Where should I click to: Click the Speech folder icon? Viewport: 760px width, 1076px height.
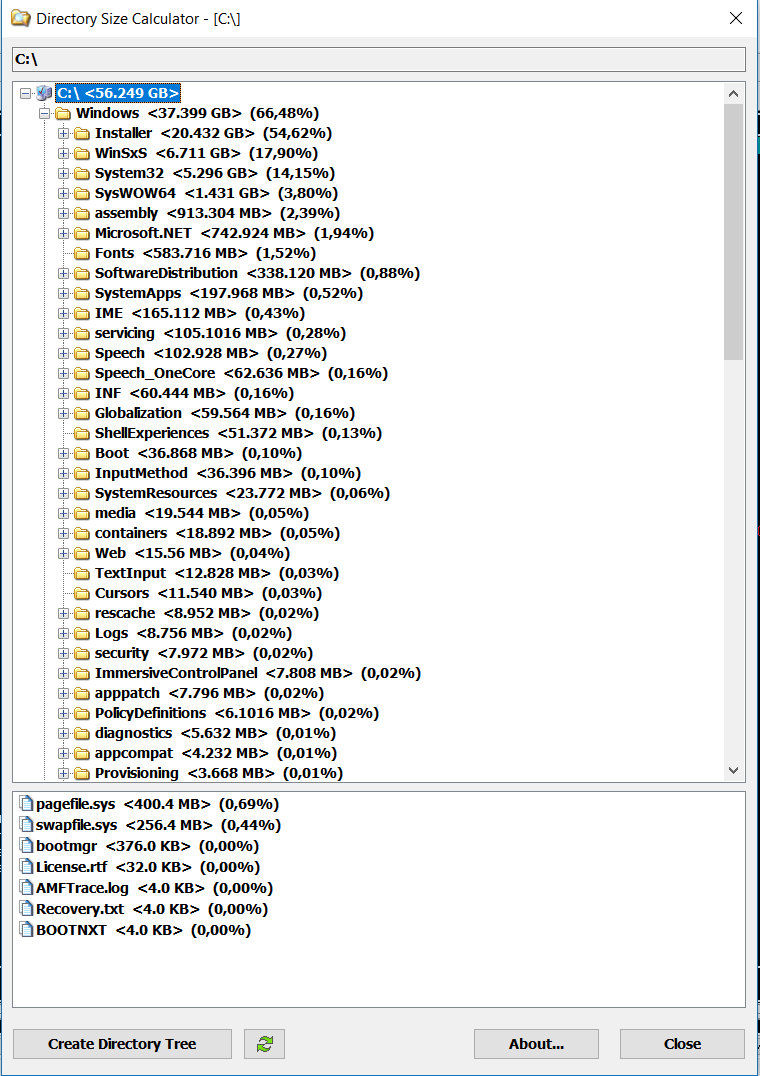(x=82, y=353)
